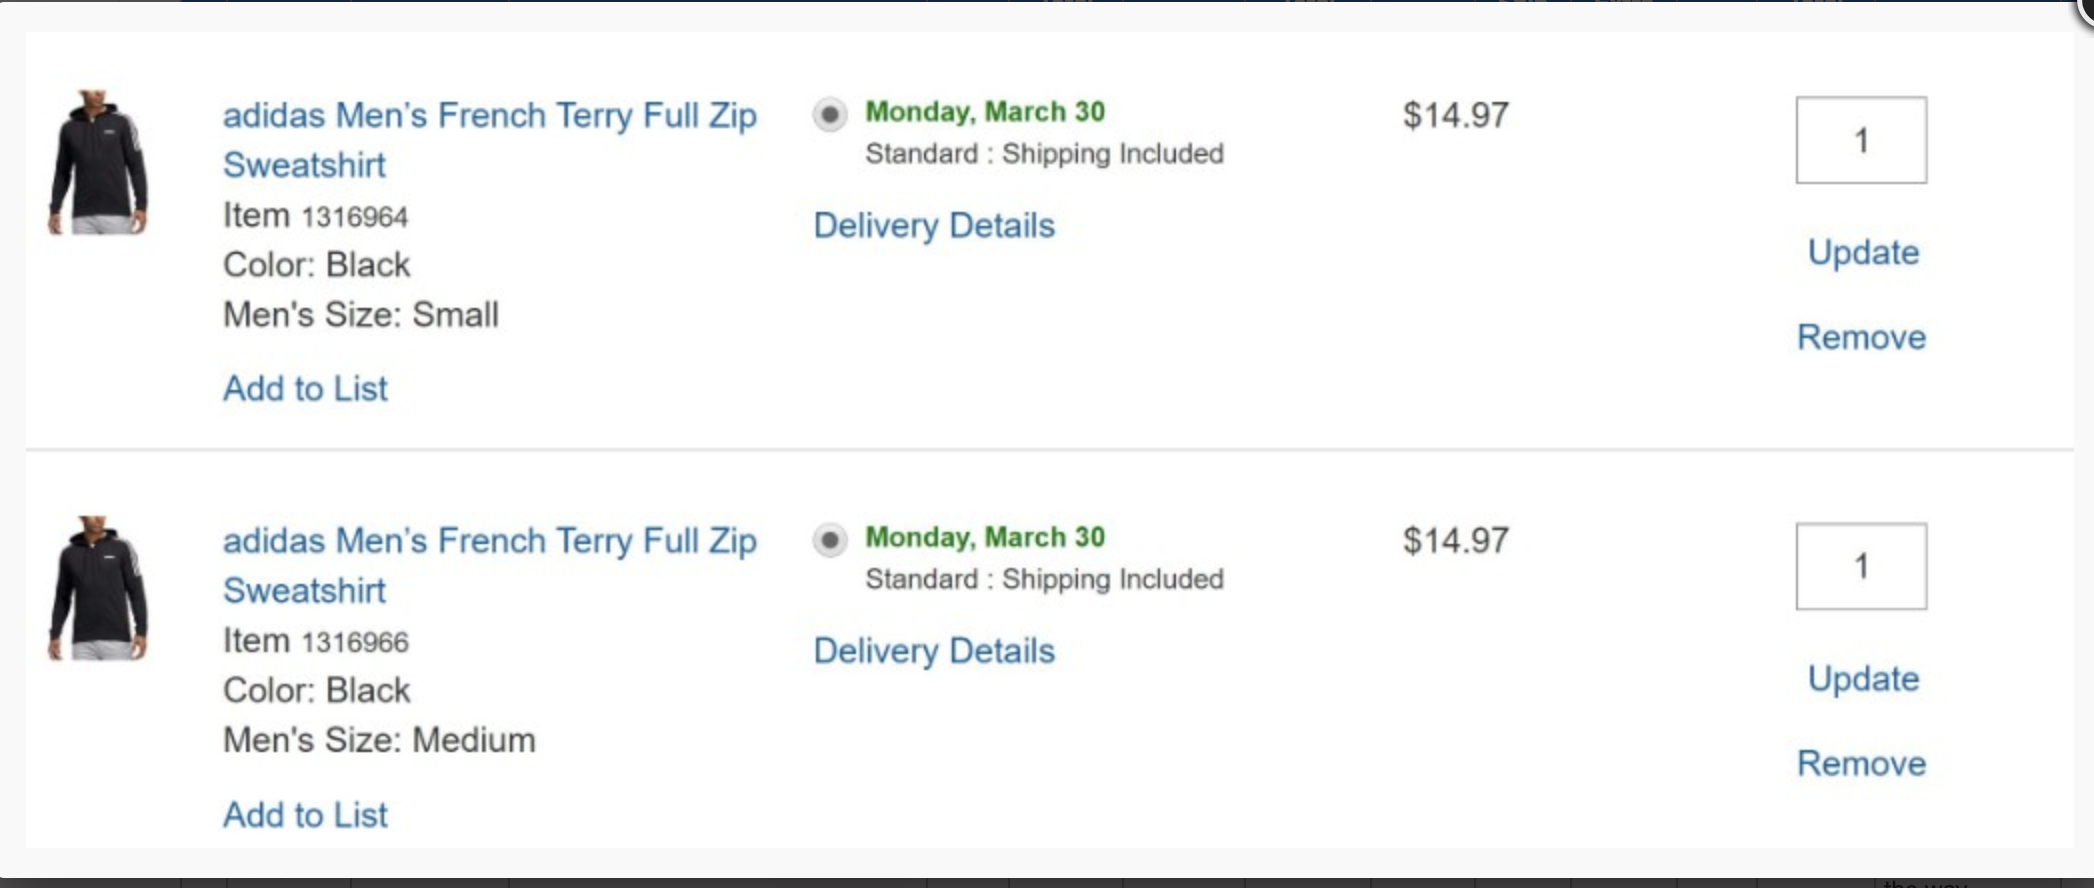Focus the quantity field for item 1316966
Image resolution: width=2094 pixels, height=888 pixels.
(1861, 566)
